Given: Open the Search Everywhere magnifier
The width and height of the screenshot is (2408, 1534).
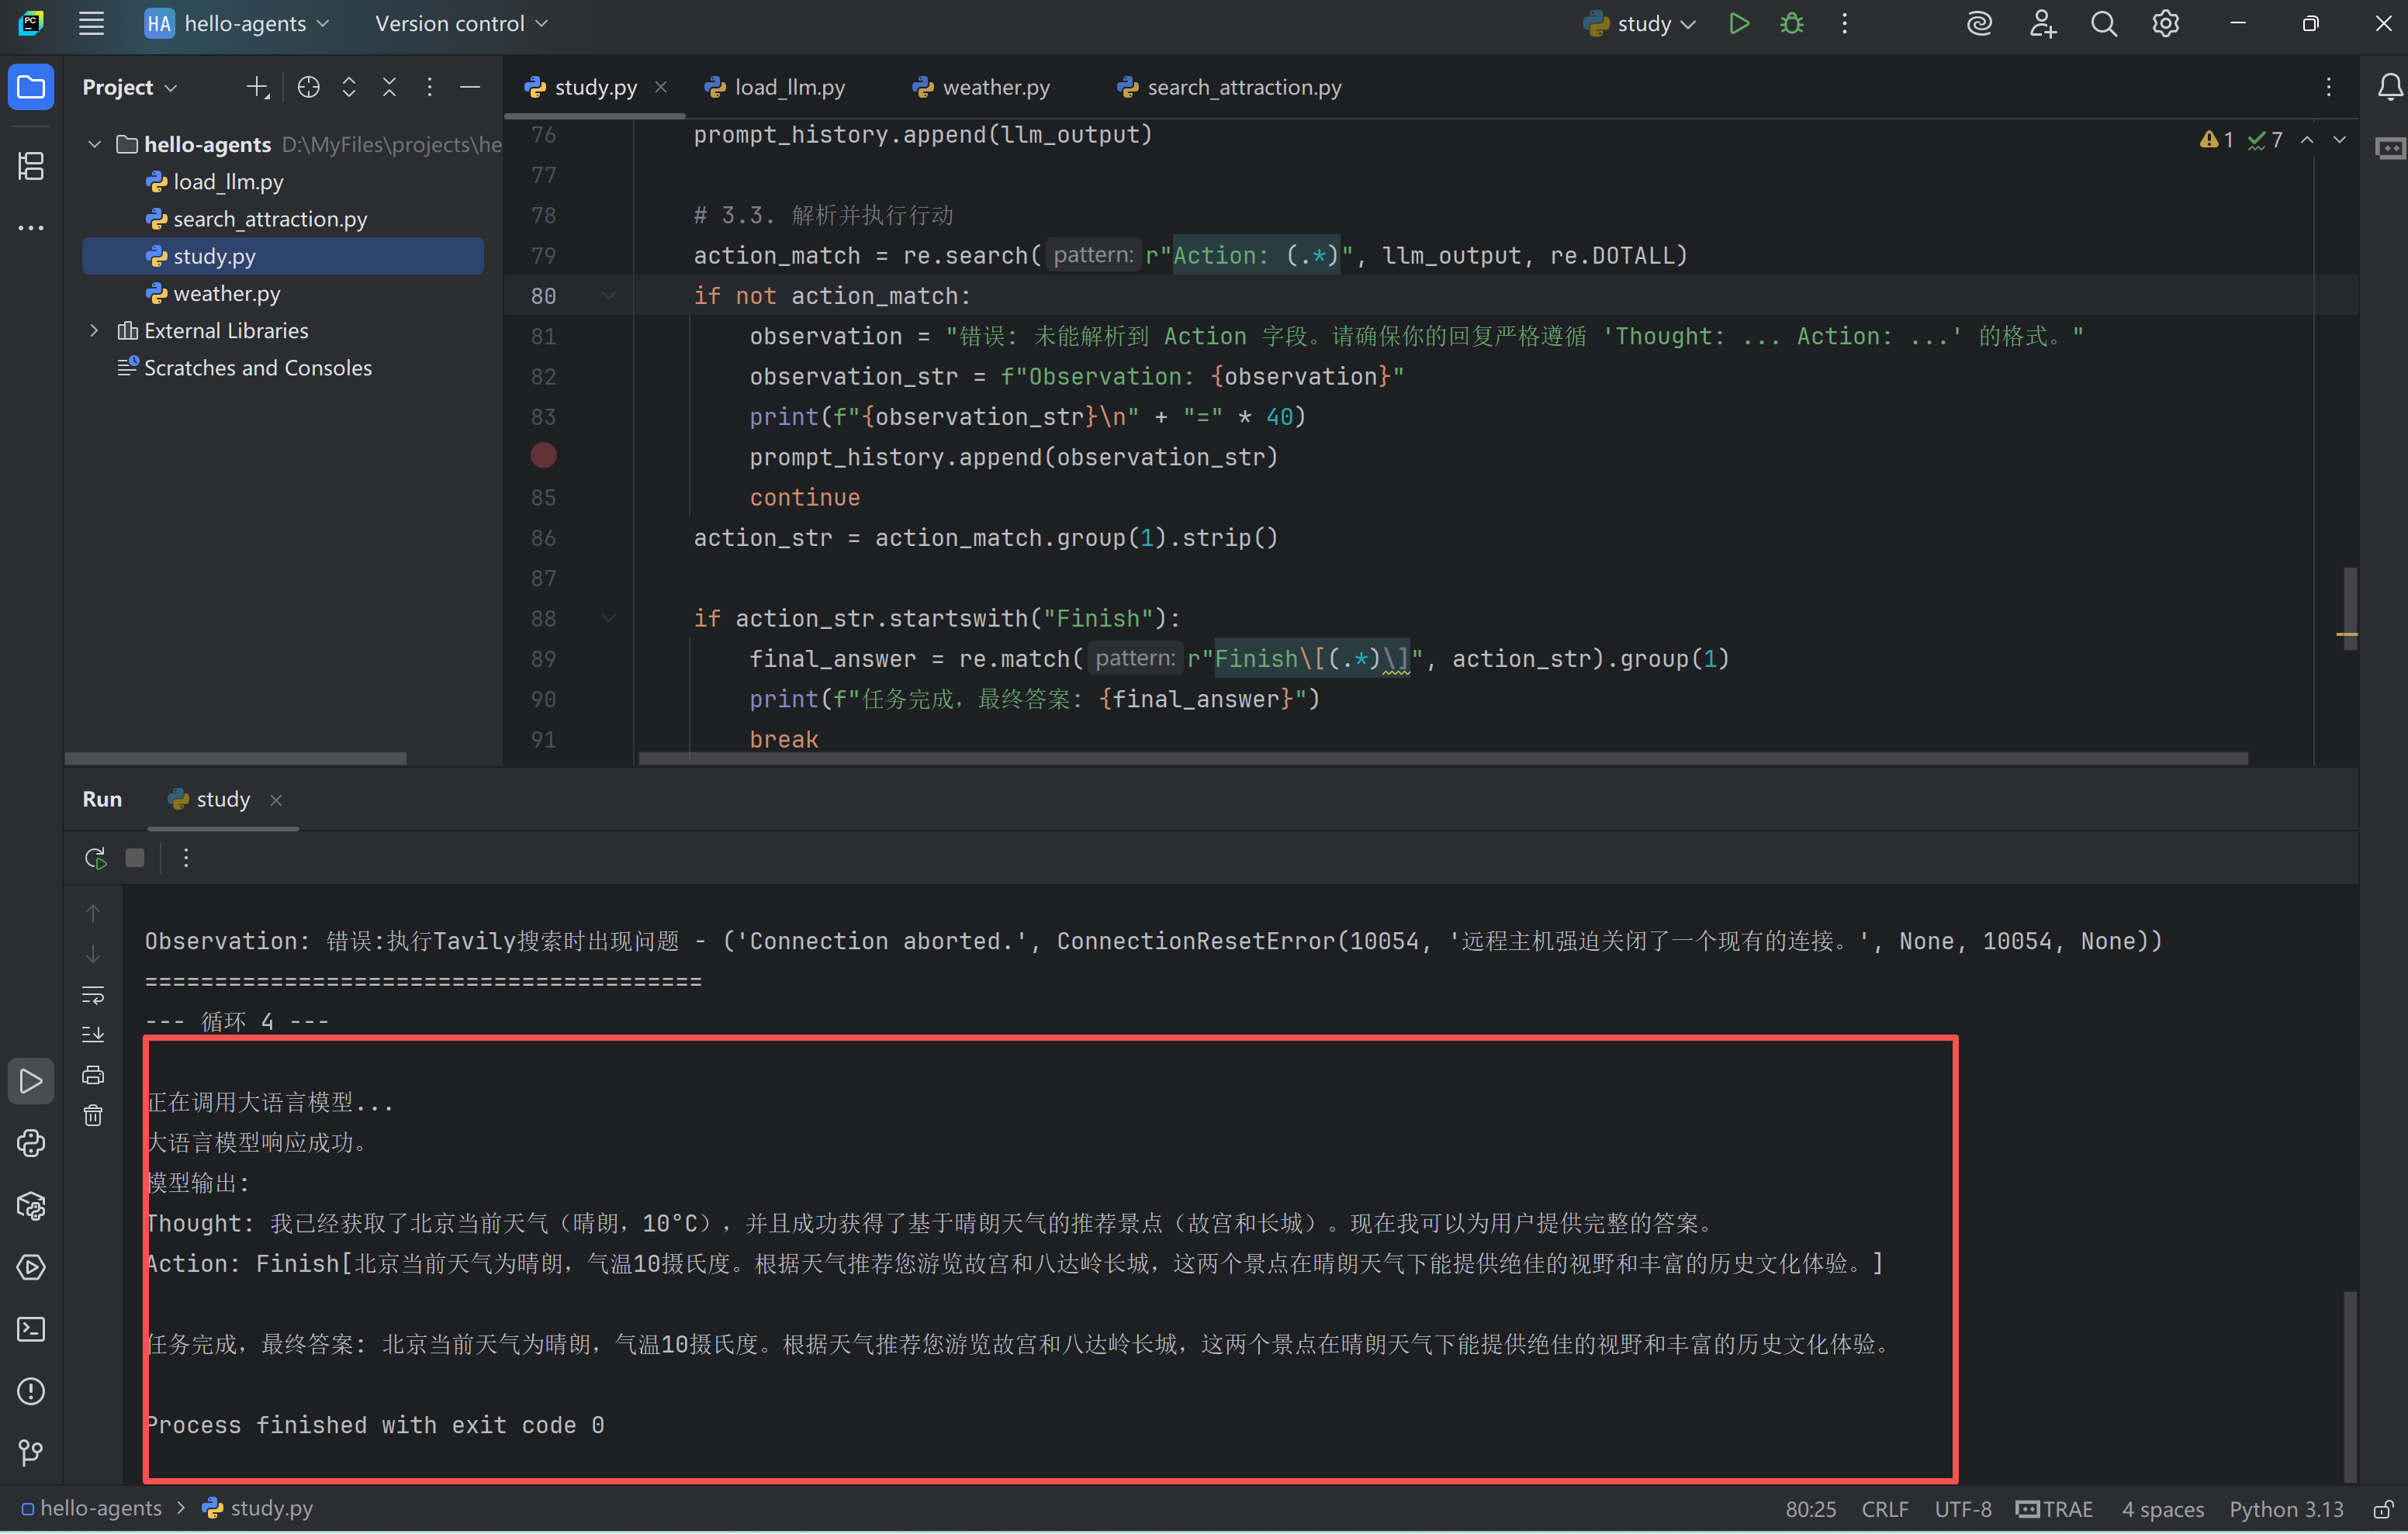Looking at the screenshot, I should [2104, 24].
